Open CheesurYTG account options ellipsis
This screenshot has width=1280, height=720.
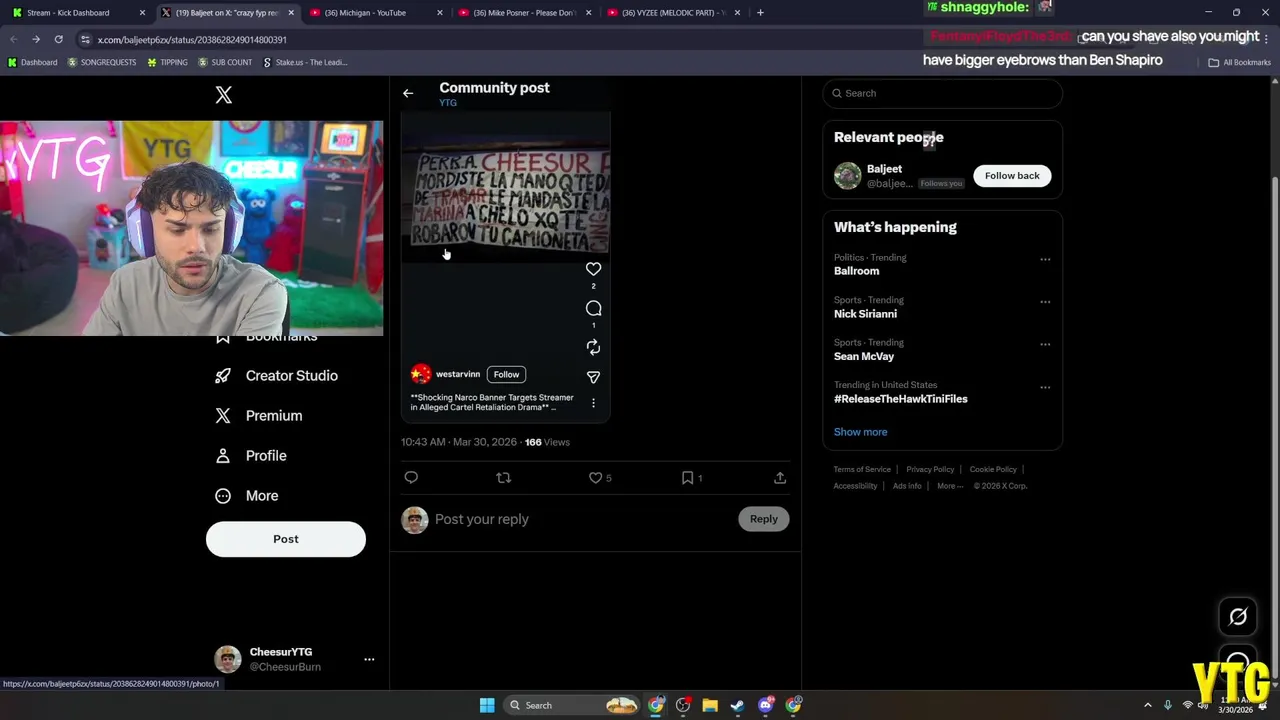pyautogui.click(x=369, y=659)
